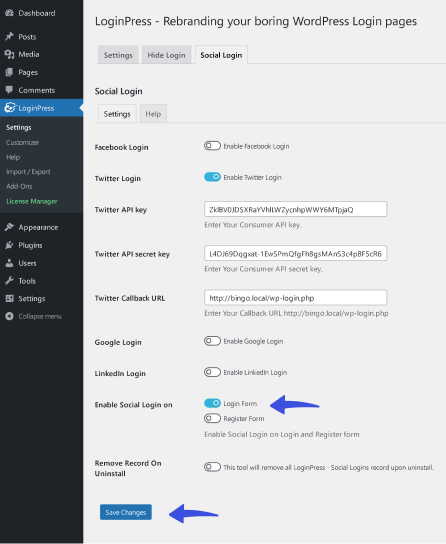Open the Tools menu item
Image resolution: width=446 pixels, height=544 pixels.
[42, 281]
